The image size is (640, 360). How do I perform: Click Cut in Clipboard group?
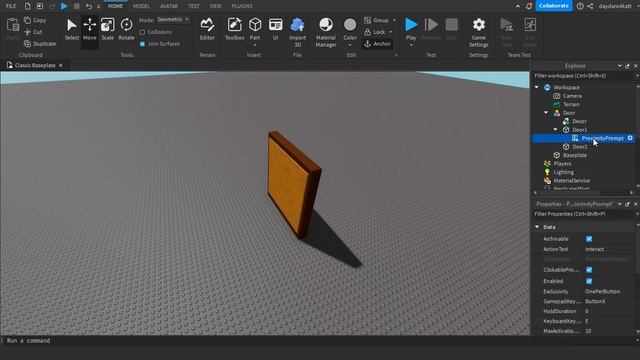(33, 32)
